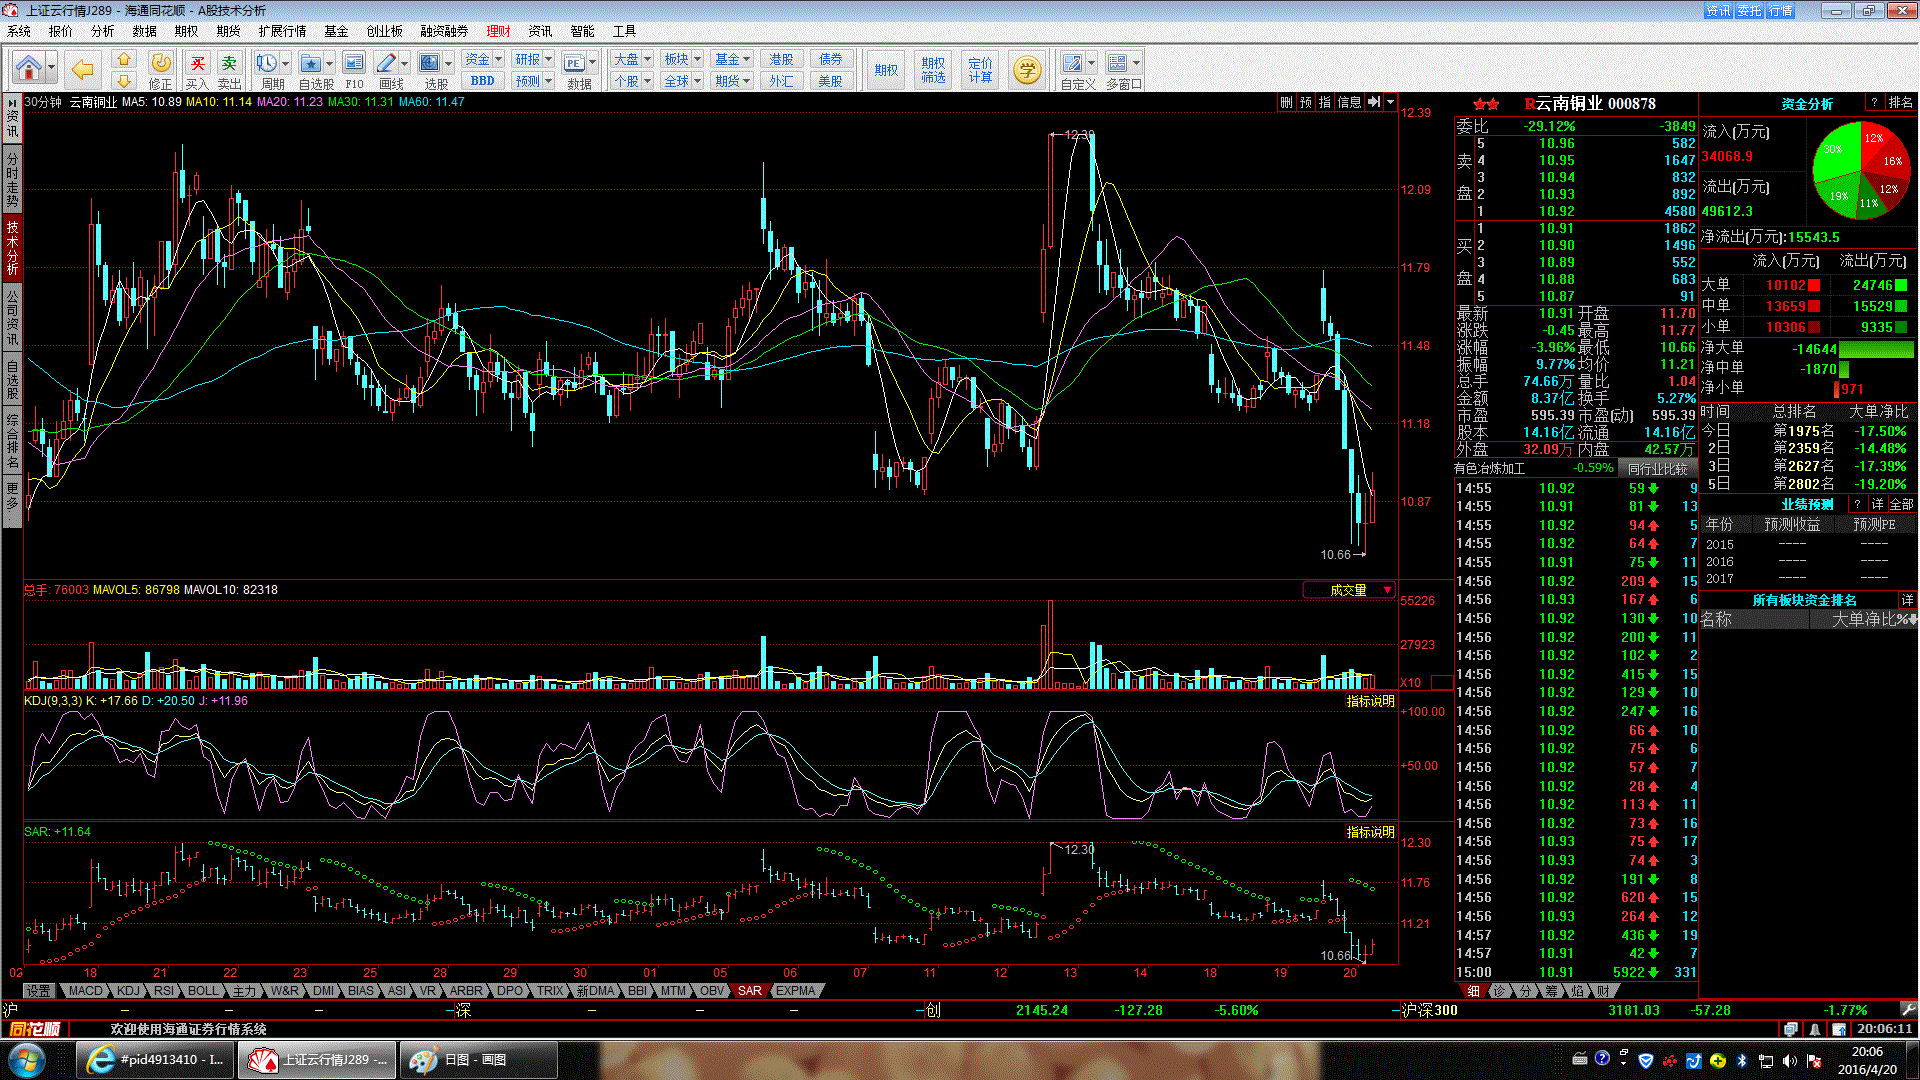Click the 港股 button
This screenshot has width=1920, height=1080.
pos(781,59)
